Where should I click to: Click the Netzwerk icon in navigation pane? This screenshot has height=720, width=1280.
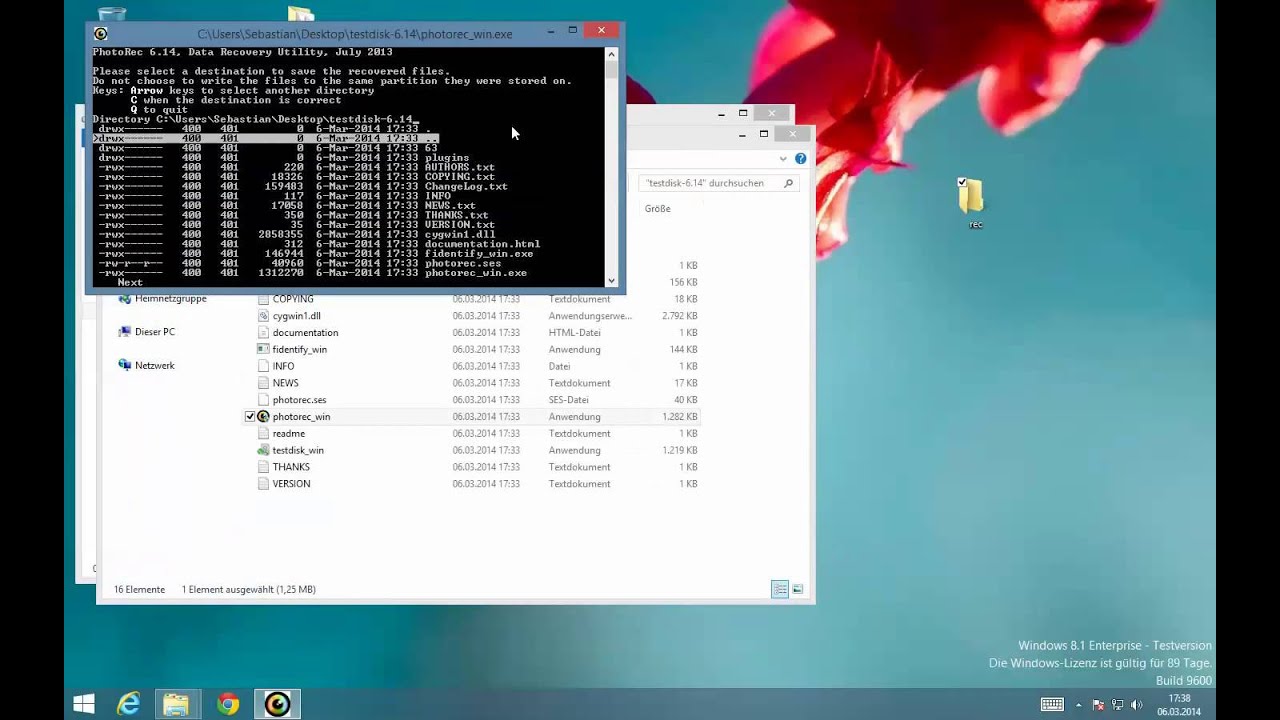(x=125, y=365)
